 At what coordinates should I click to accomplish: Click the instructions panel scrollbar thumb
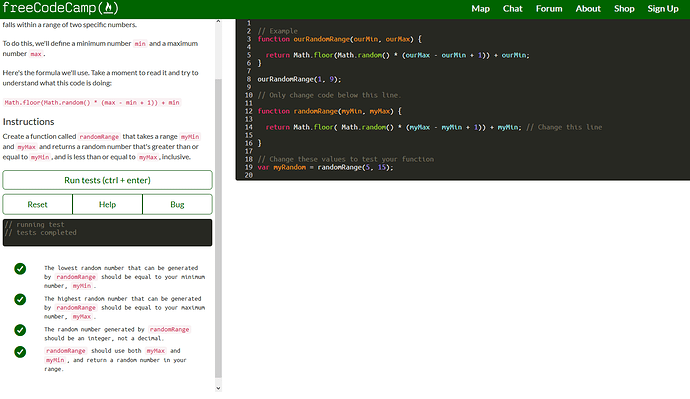[219, 228]
